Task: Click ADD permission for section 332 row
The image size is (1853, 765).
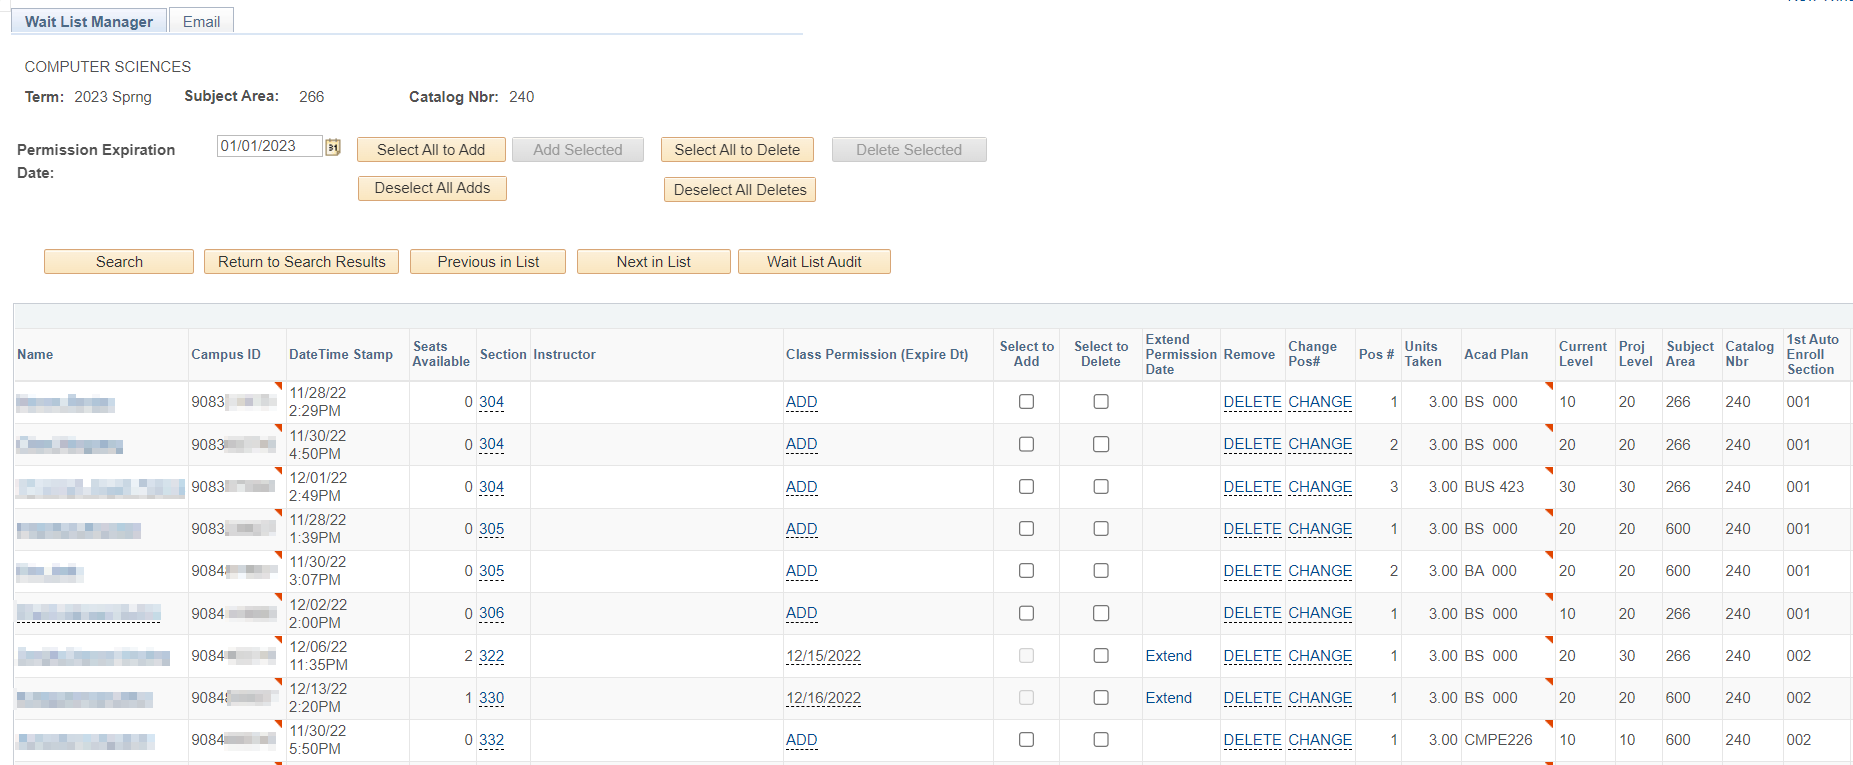Action: 801,740
